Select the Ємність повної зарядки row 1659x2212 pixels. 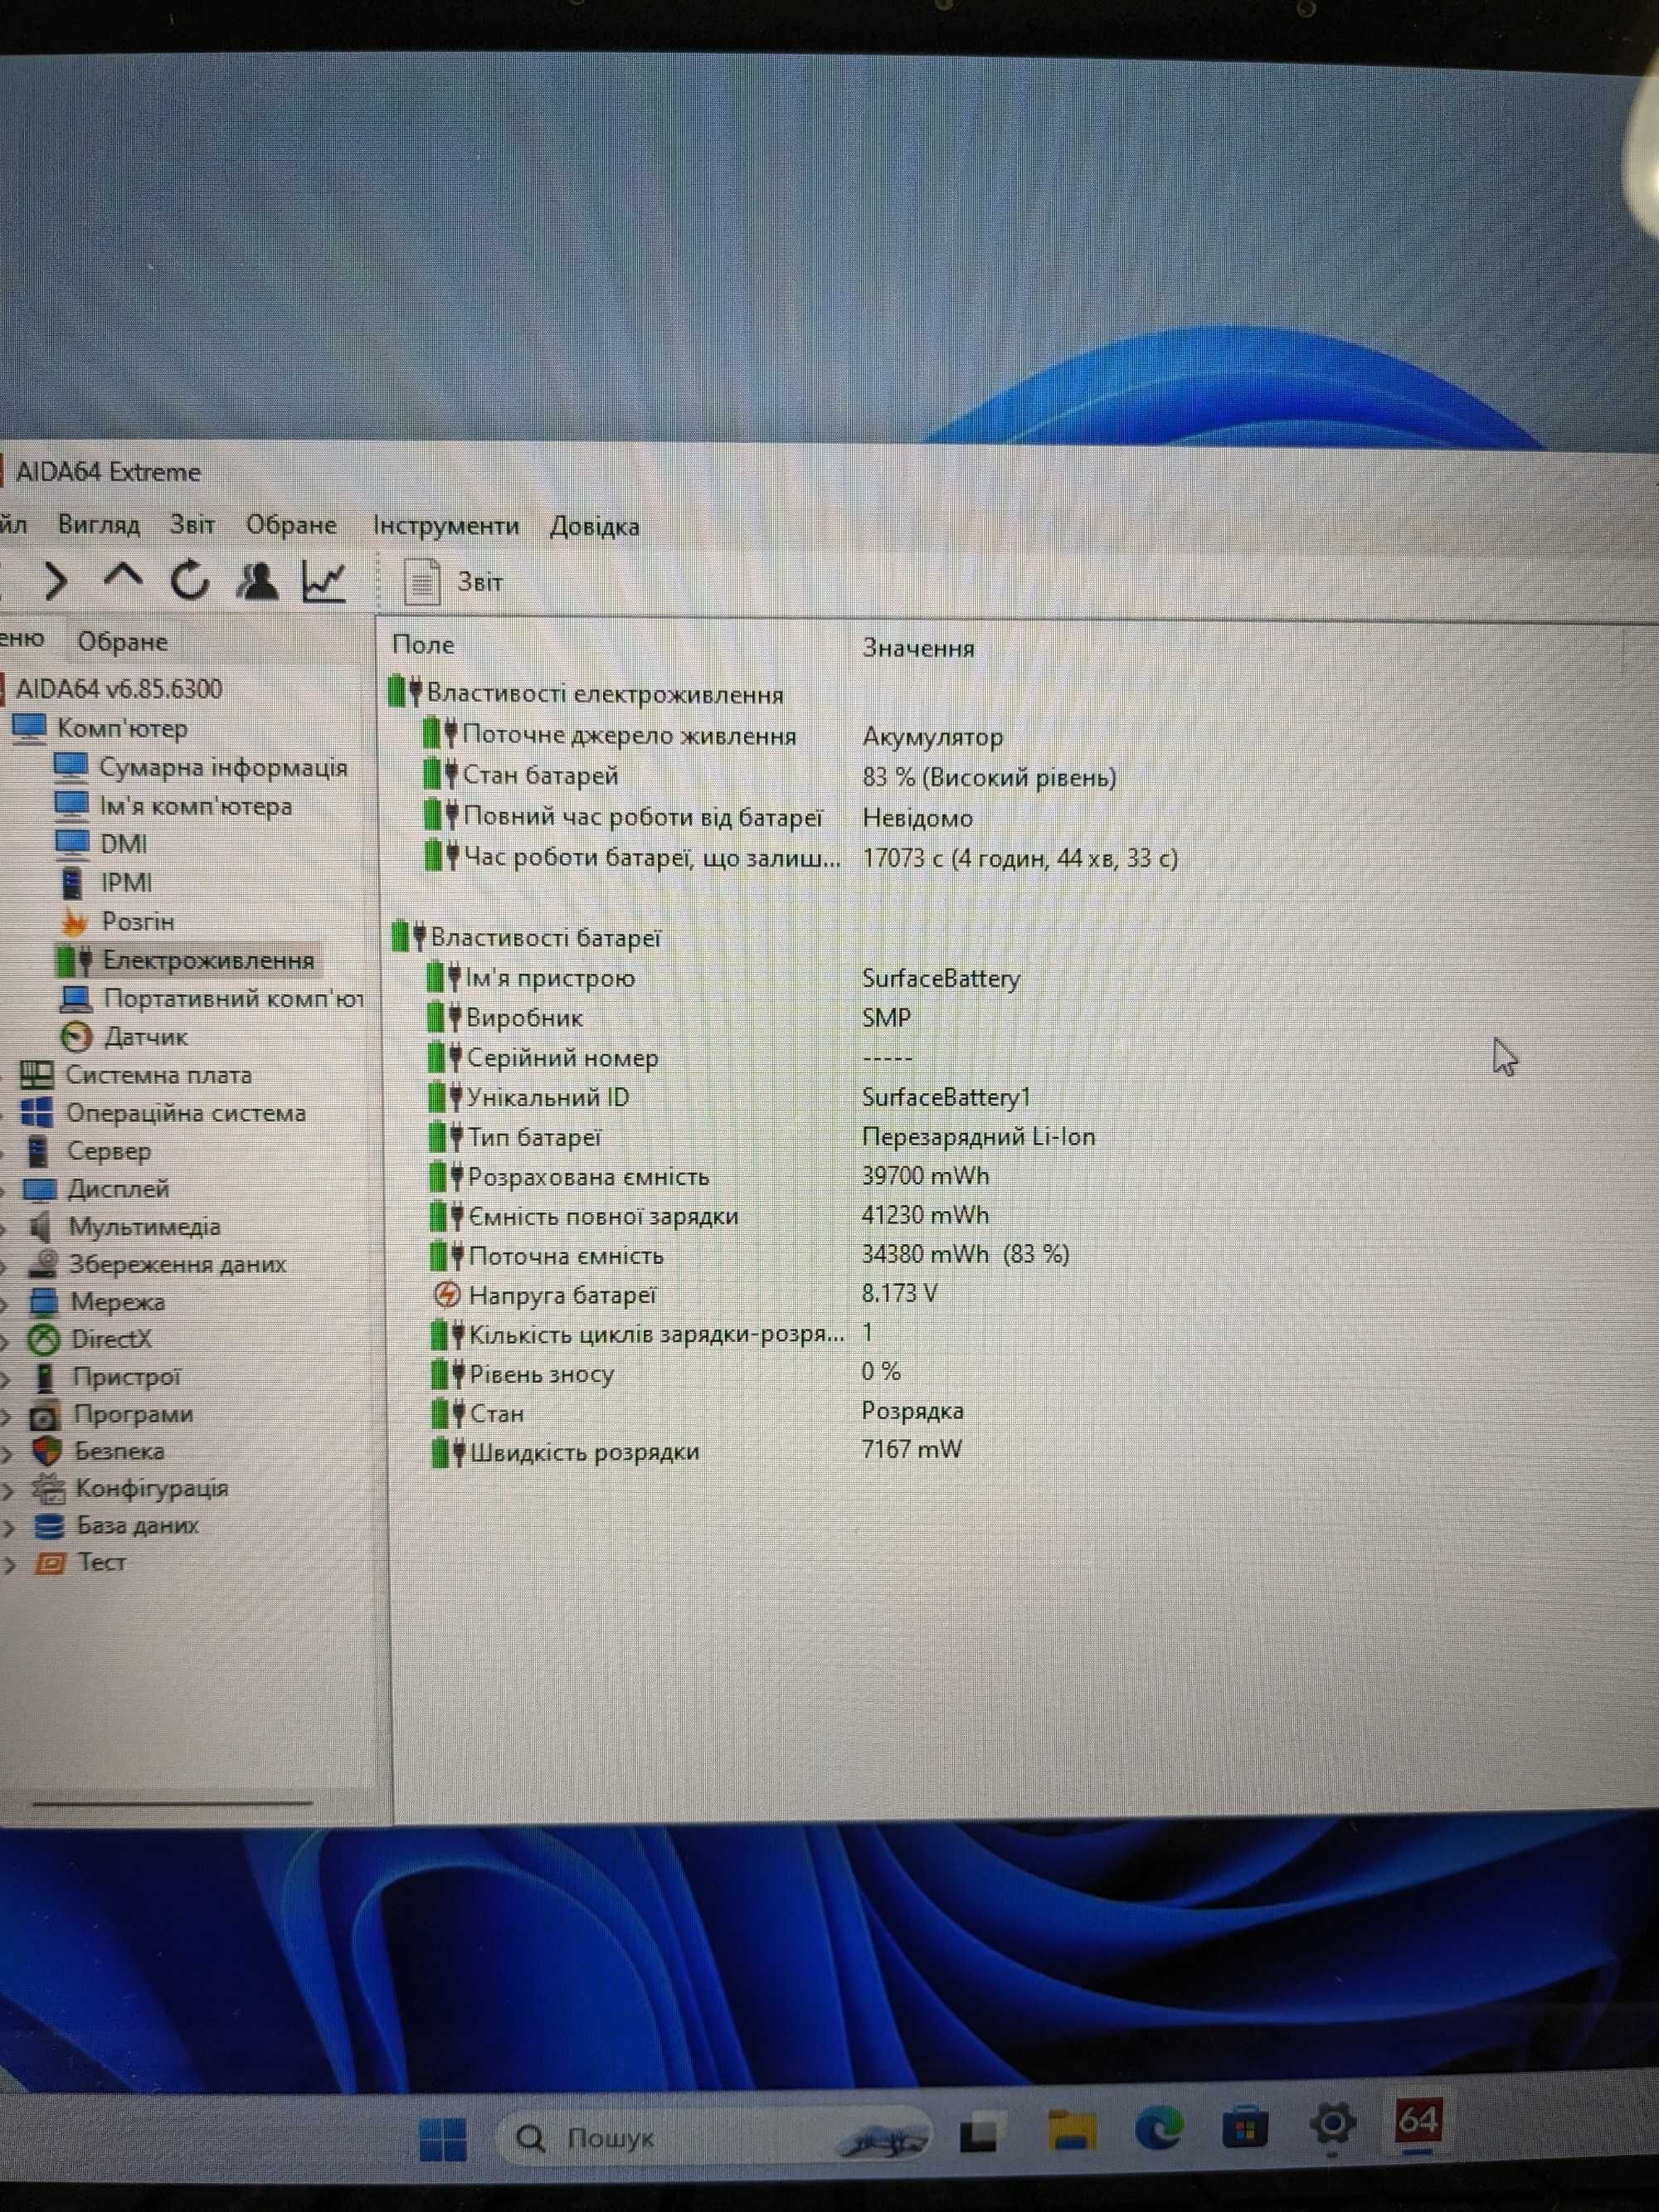710,1216
